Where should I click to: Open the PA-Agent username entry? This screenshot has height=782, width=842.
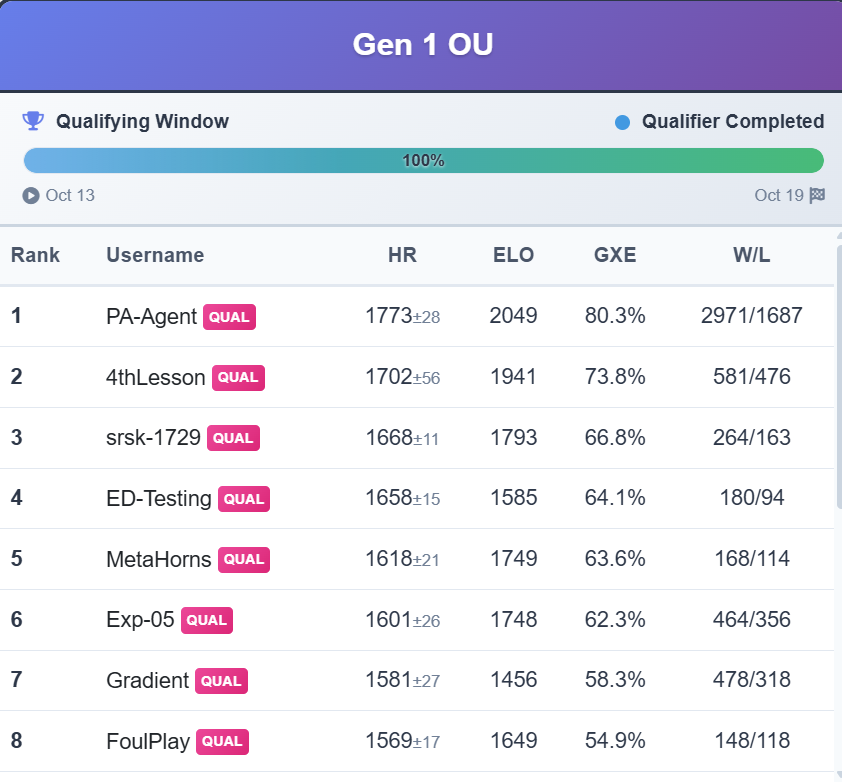click(x=151, y=316)
